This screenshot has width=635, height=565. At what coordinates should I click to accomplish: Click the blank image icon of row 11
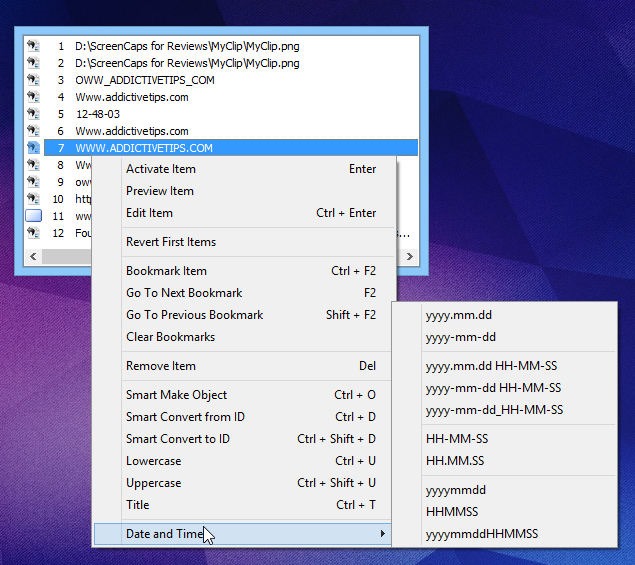[33, 215]
